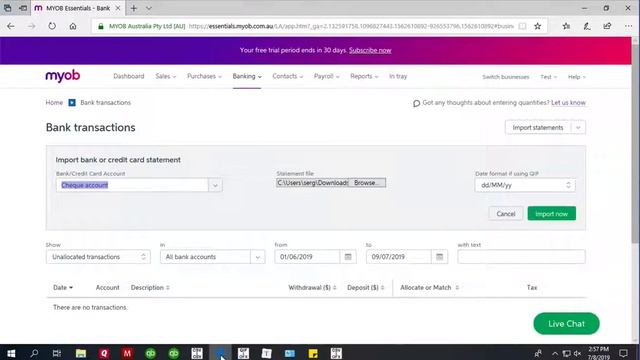
Task: Click the MYOB logo
Action: [62, 76]
